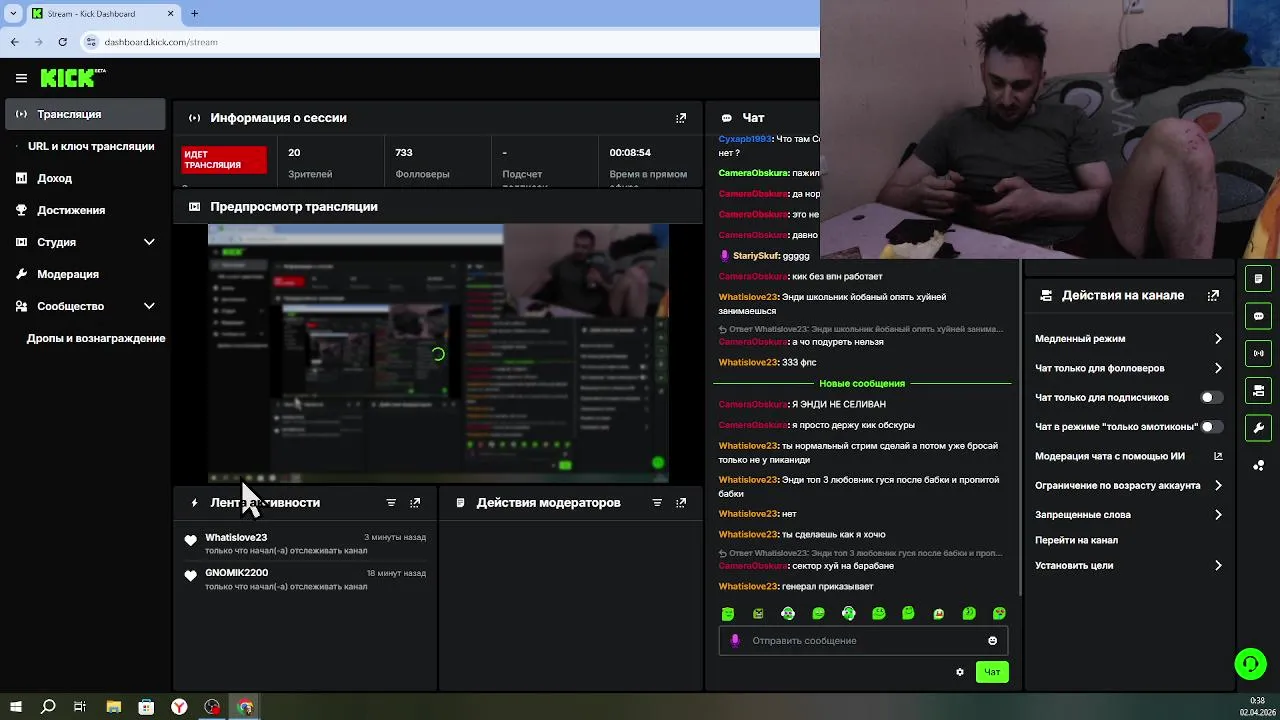The height and width of the screenshot is (720, 1280).
Task: Open Трансляция in the sidebar
Action: click(x=85, y=114)
